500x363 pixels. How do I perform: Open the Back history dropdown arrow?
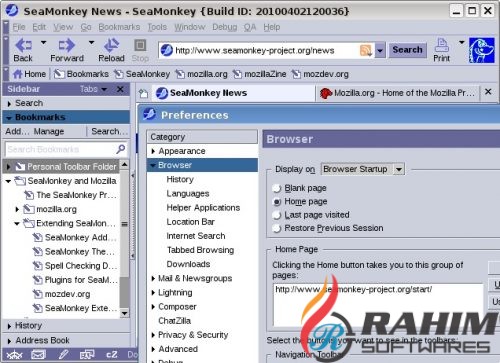pos(43,43)
